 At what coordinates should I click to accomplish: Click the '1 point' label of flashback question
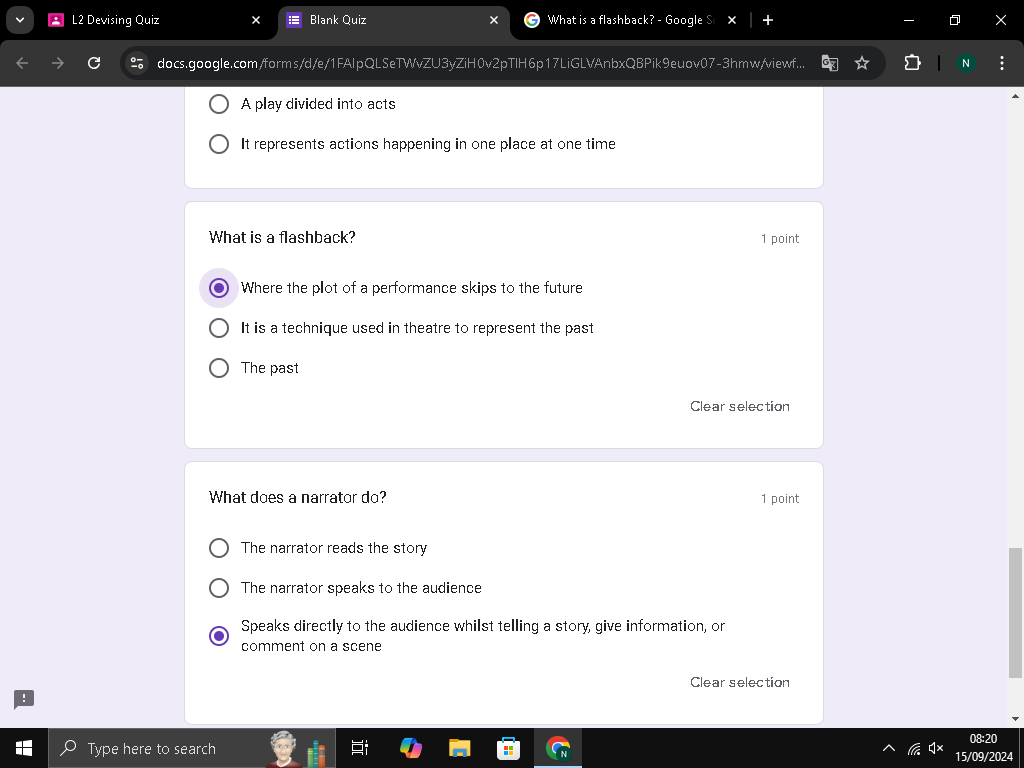pyautogui.click(x=780, y=238)
